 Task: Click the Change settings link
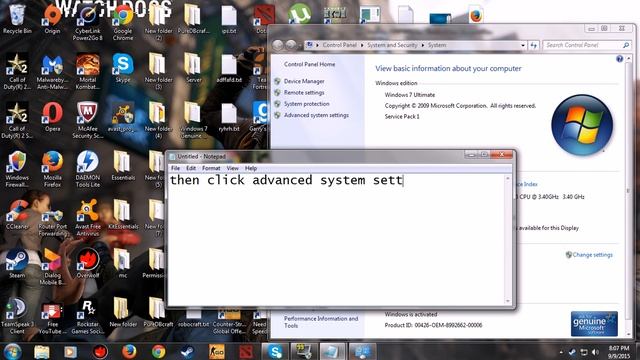(x=592, y=255)
